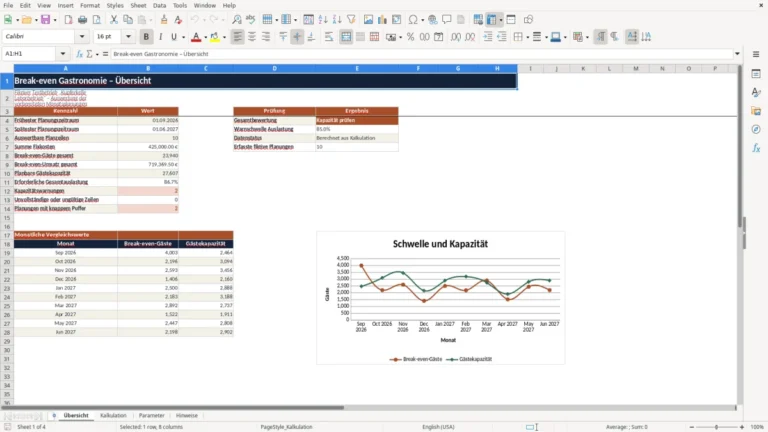Toggle Underline formatting
This screenshot has width=768, height=432.
coord(173,37)
